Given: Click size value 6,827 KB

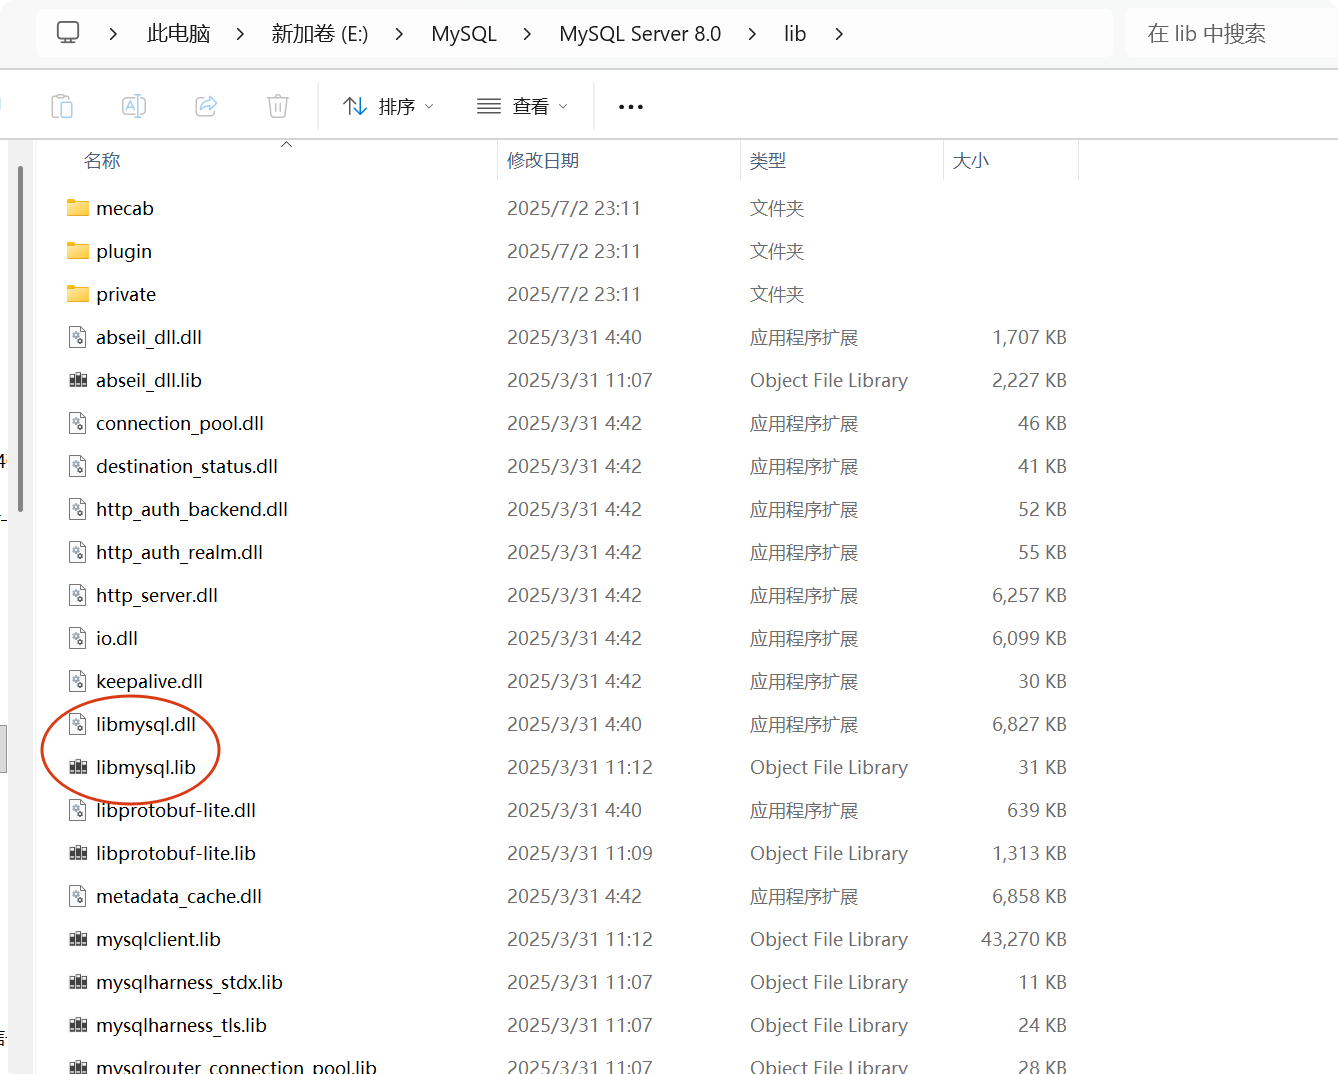Looking at the screenshot, I should (x=1029, y=724).
